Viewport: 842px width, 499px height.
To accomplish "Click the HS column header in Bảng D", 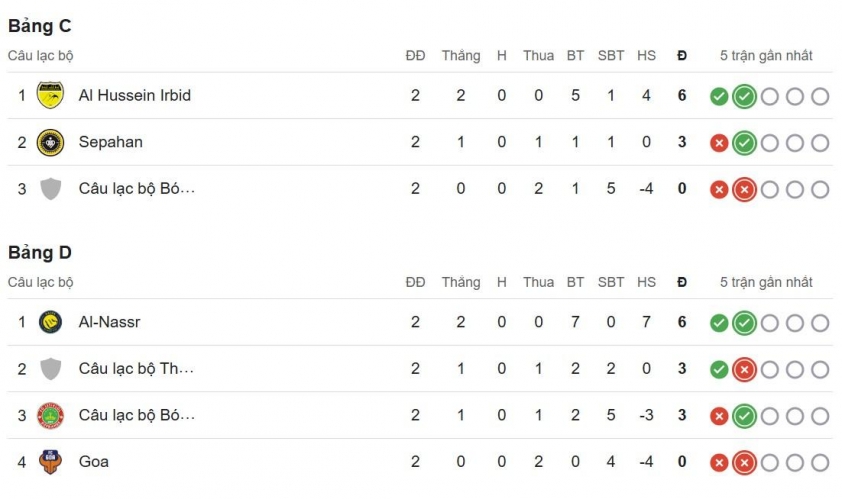I will pyautogui.click(x=646, y=282).
